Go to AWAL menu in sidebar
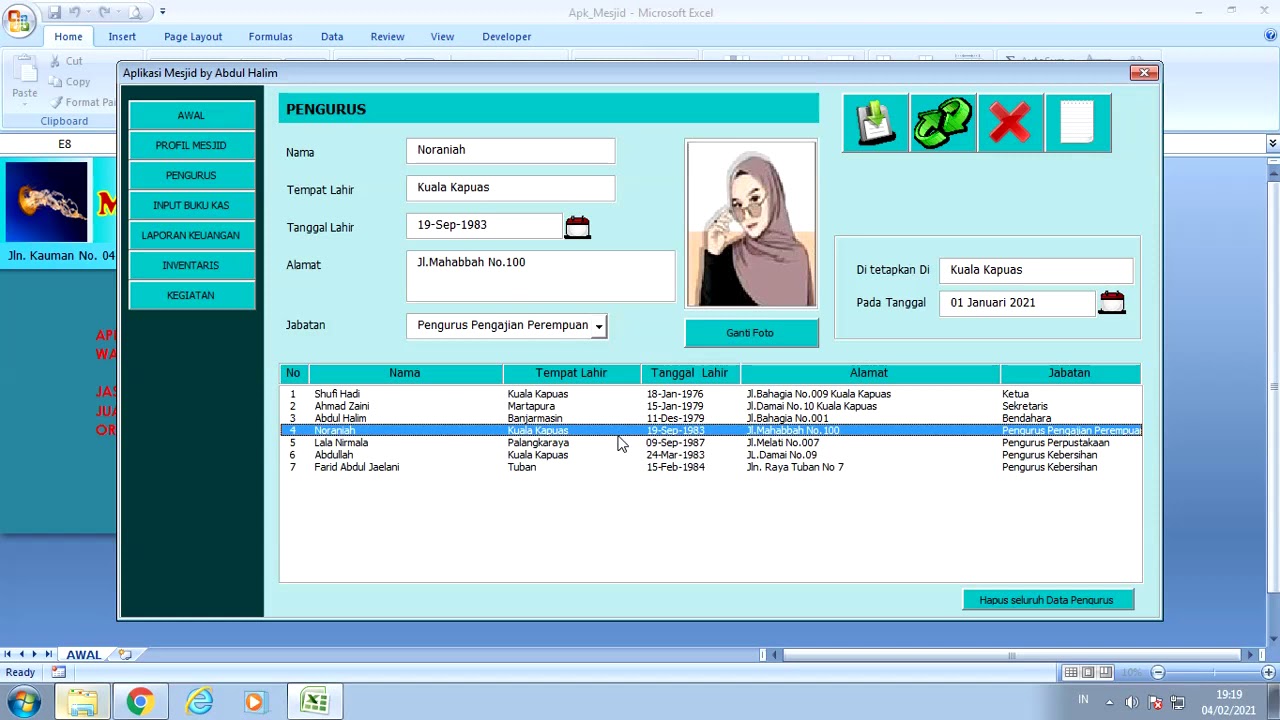 click(191, 116)
